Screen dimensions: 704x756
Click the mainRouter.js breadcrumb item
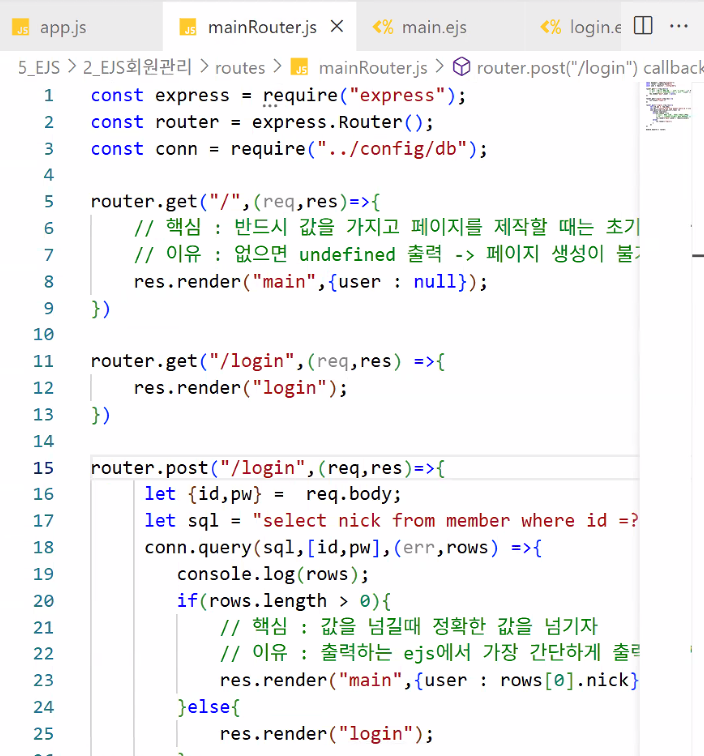(x=373, y=68)
